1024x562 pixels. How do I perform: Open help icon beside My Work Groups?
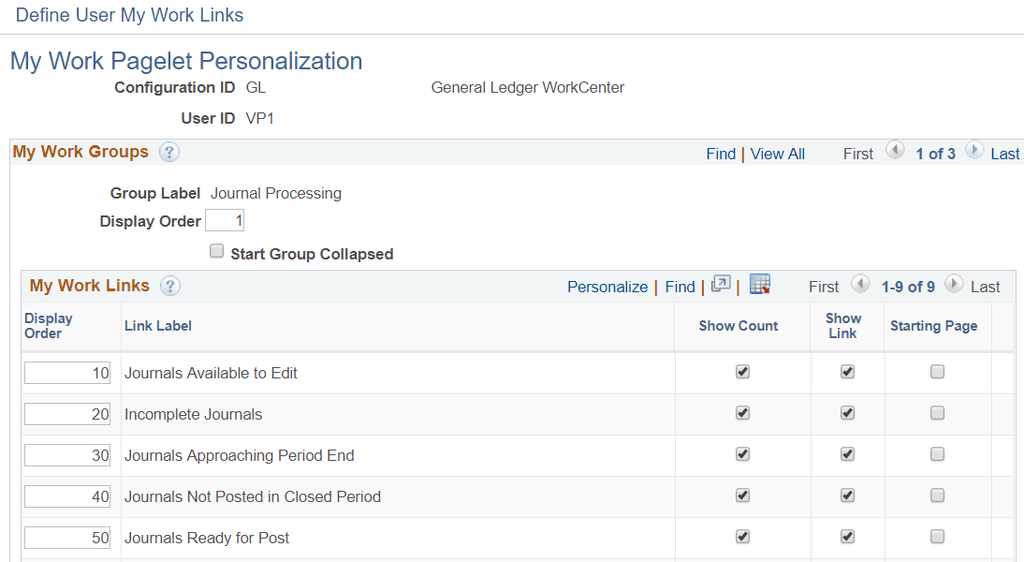[169, 152]
